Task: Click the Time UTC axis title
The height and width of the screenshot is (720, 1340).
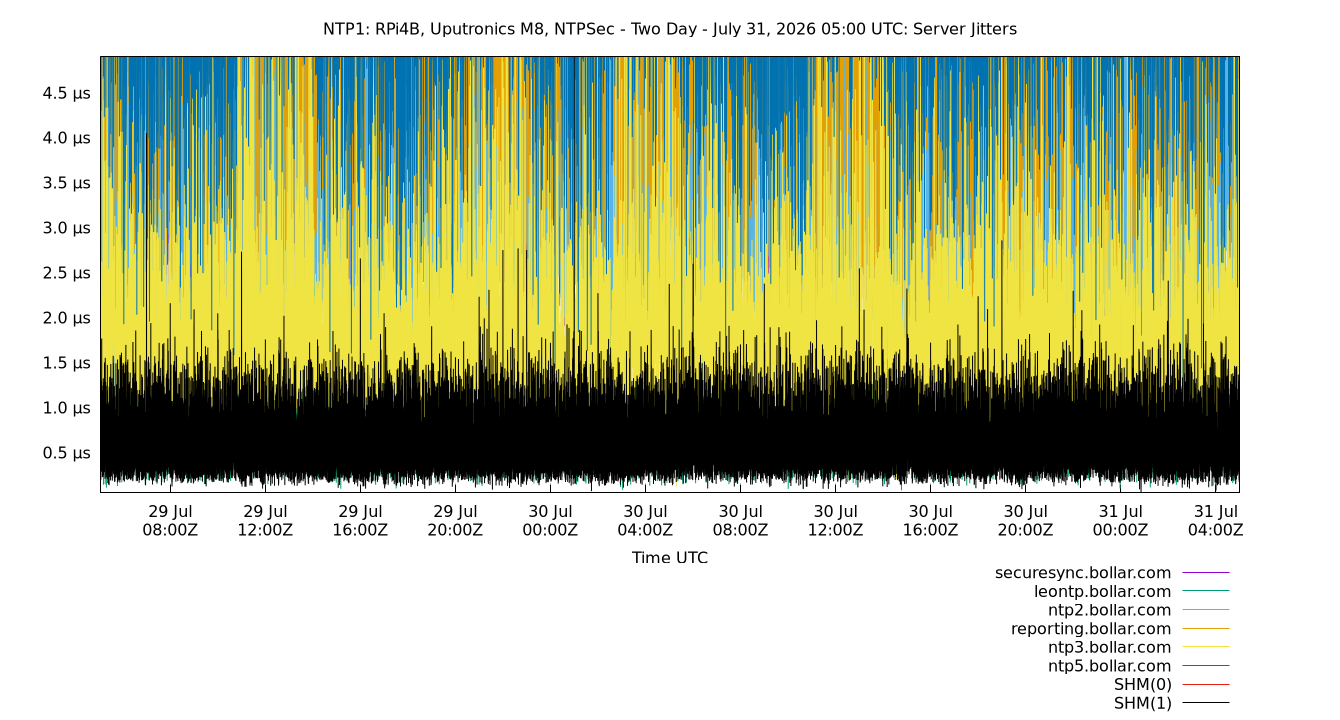Action: click(x=669, y=558)
